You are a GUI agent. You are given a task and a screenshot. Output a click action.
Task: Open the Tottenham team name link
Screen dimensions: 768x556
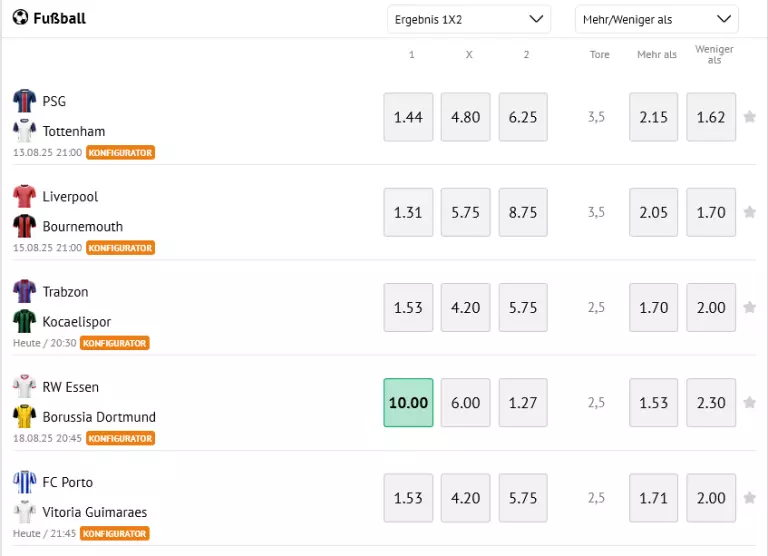coord(74,131)
